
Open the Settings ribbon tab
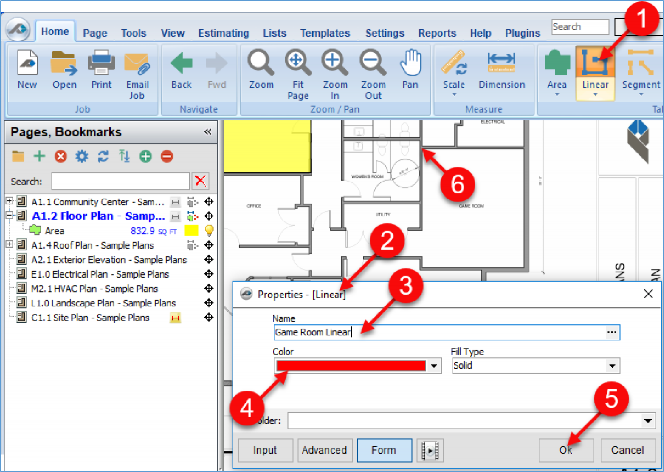[385, 33]
